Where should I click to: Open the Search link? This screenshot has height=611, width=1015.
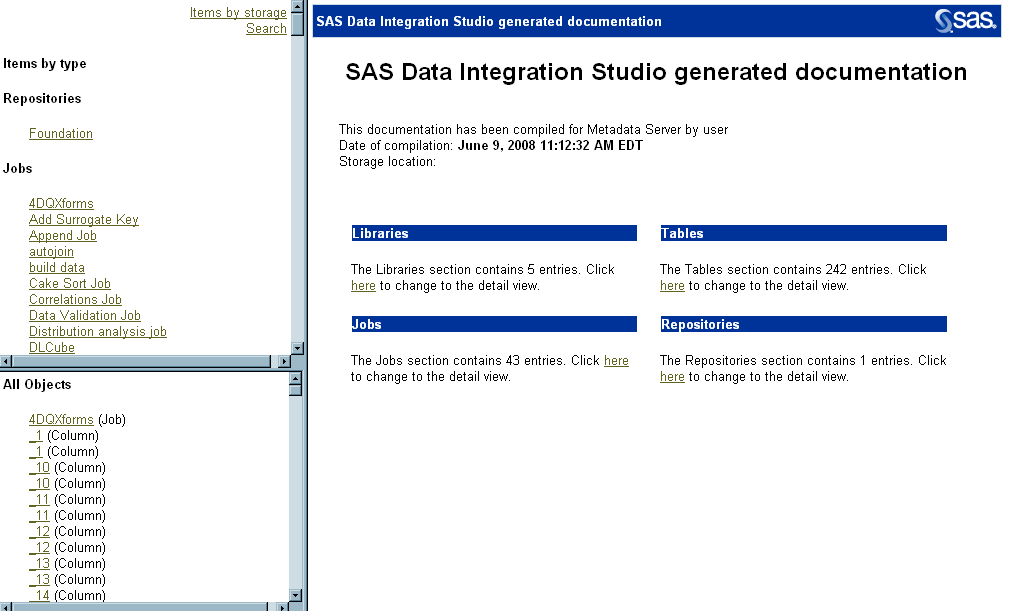[x=266, y=29]
